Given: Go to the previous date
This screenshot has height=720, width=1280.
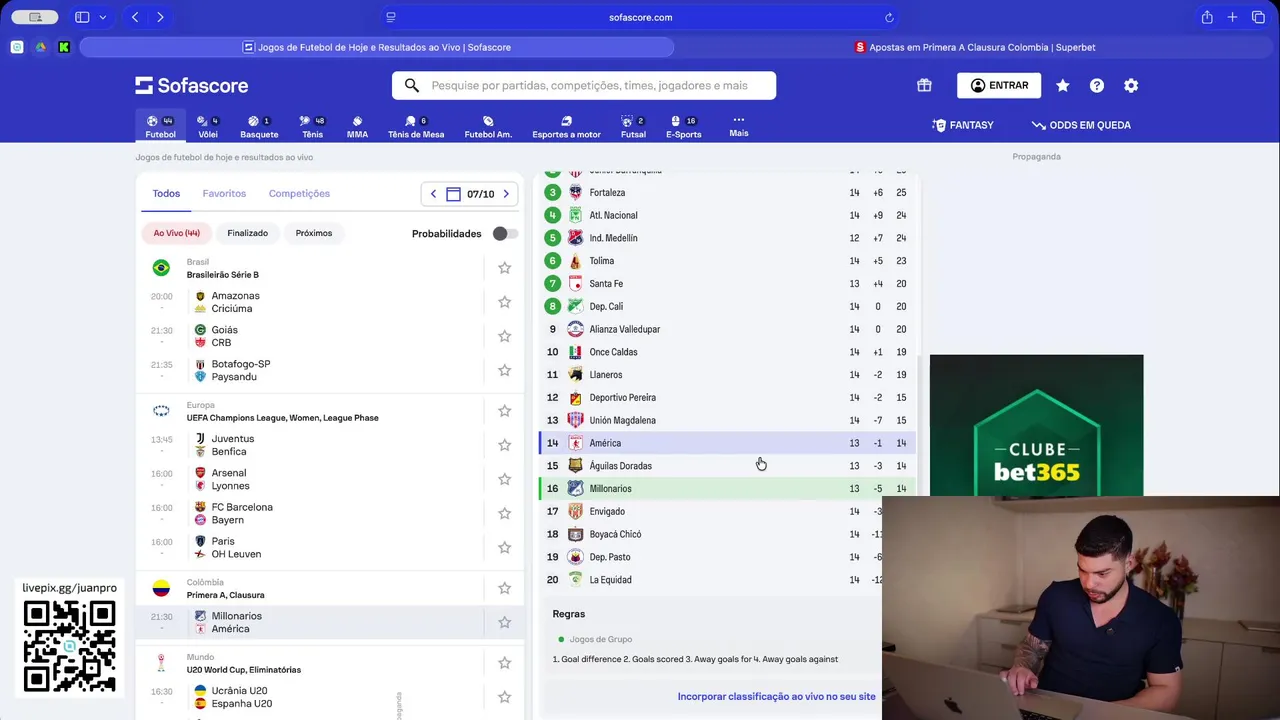Looking at the screenshot, I should pos(433,194).
